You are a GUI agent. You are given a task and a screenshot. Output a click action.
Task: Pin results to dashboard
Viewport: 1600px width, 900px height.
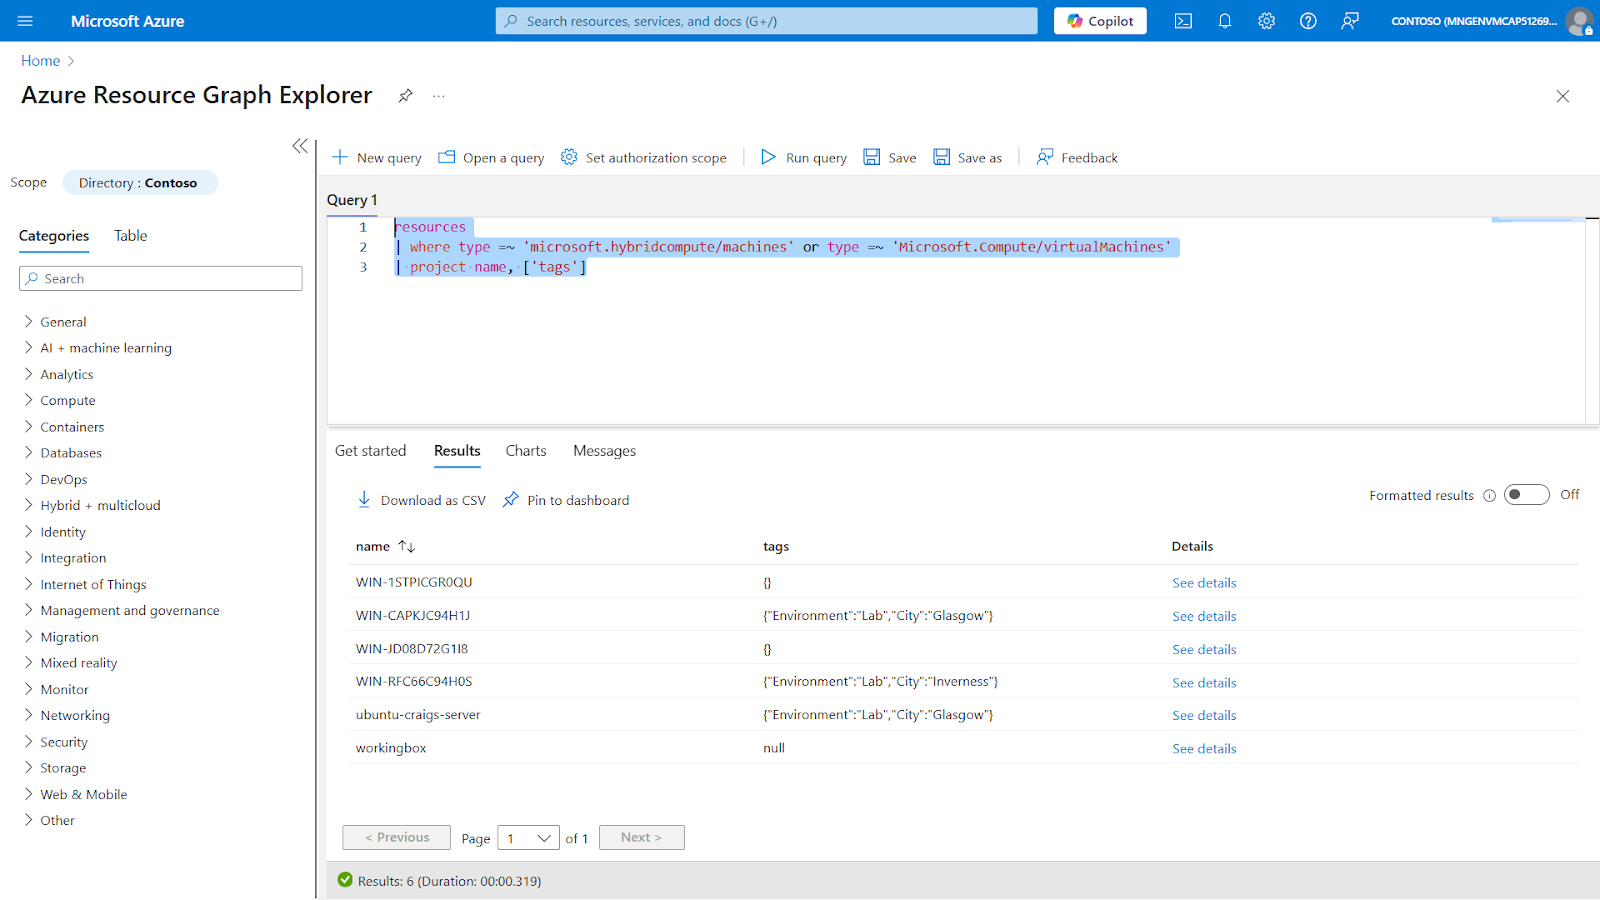tap(566, 500)
